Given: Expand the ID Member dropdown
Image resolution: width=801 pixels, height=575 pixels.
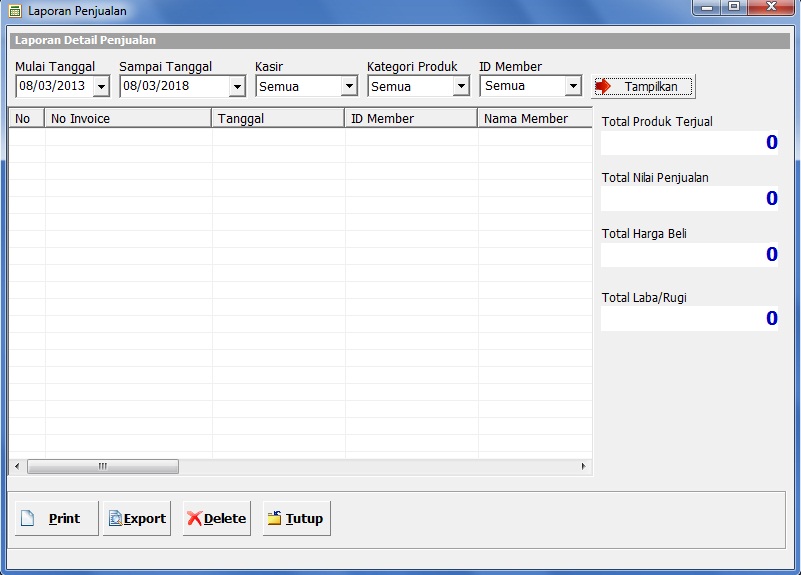Looking at the screenshot, I should (x=573, y=87).
